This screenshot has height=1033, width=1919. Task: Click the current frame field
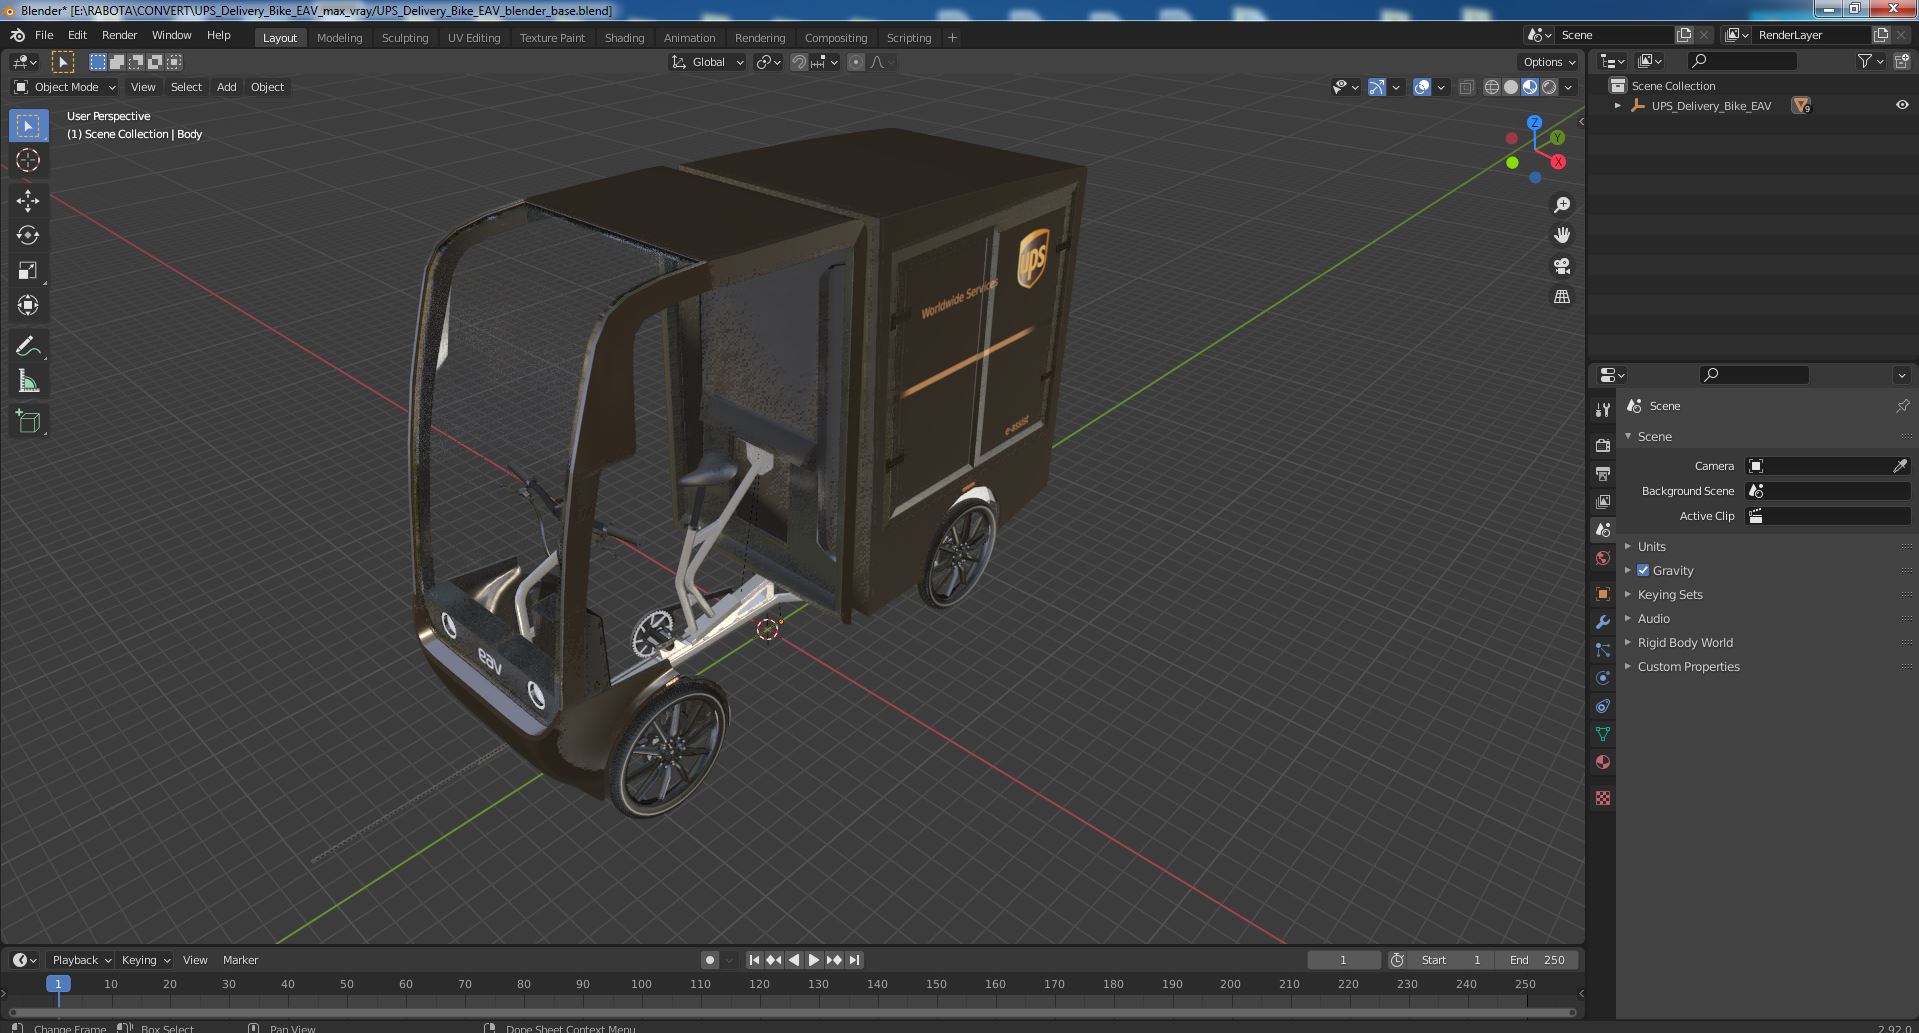(x=1343, y=960)
